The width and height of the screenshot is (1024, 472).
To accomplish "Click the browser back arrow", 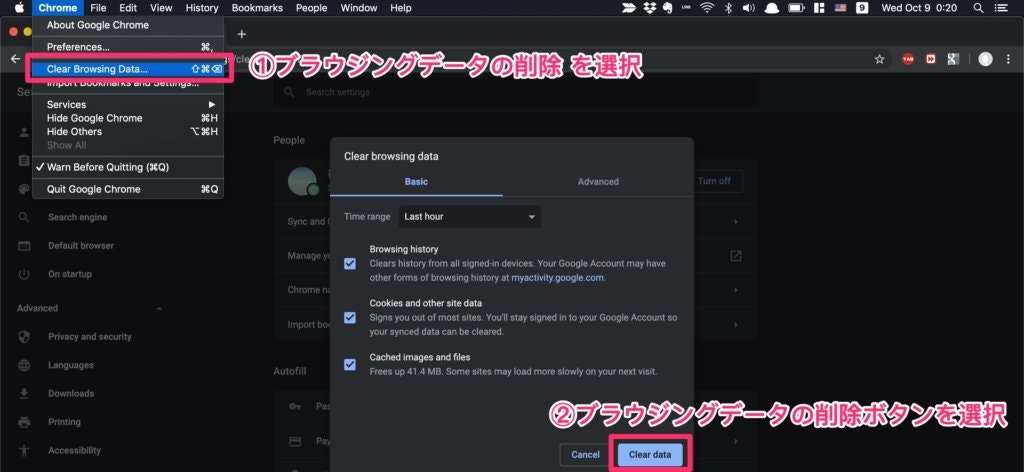I will pos(16,59).
